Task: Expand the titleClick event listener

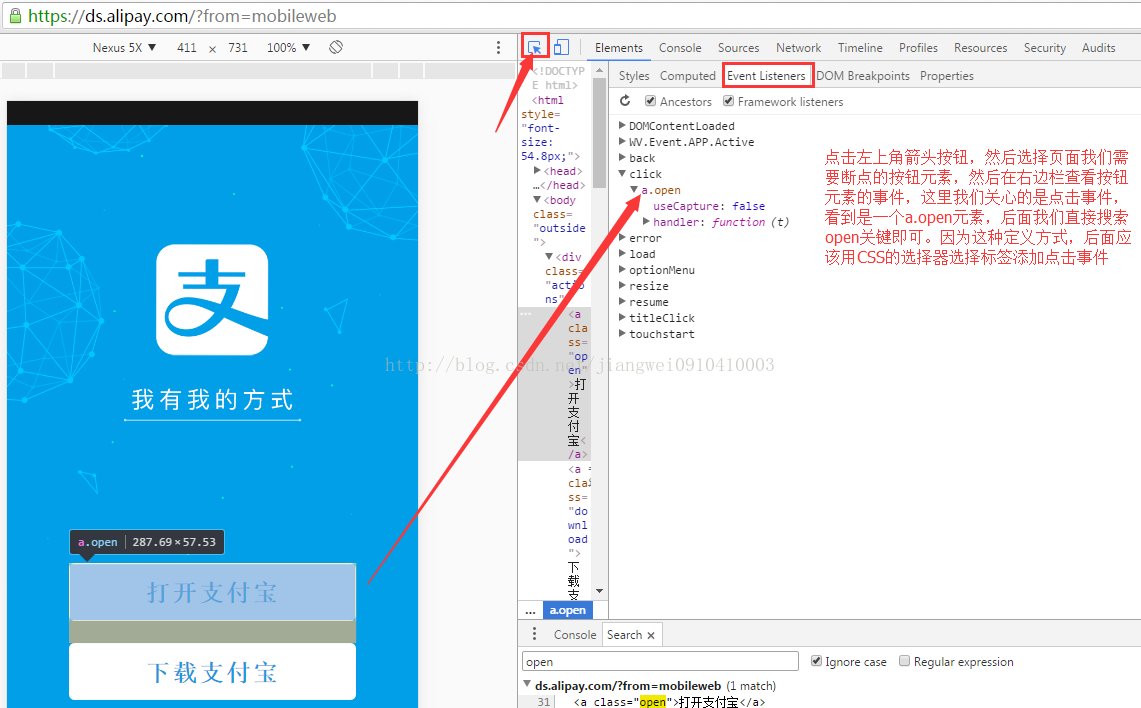Action: pos(622,317)
